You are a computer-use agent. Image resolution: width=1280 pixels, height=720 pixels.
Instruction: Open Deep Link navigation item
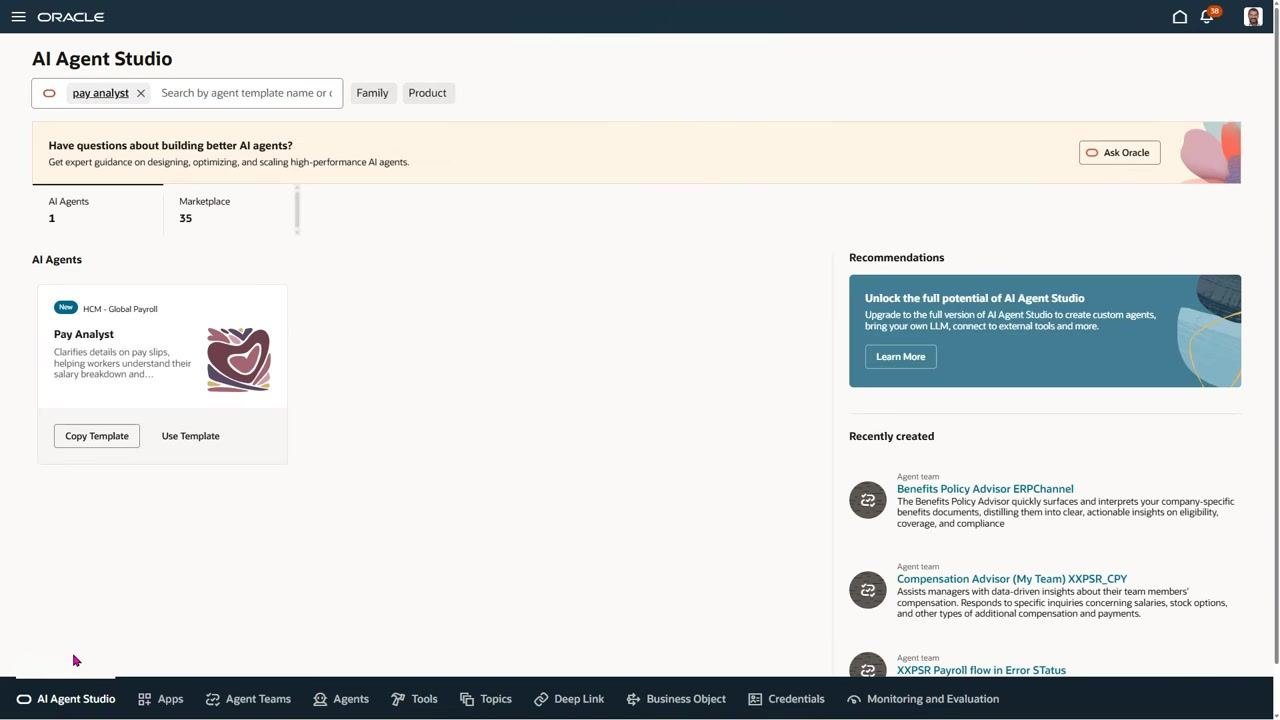tap(569, 699)
